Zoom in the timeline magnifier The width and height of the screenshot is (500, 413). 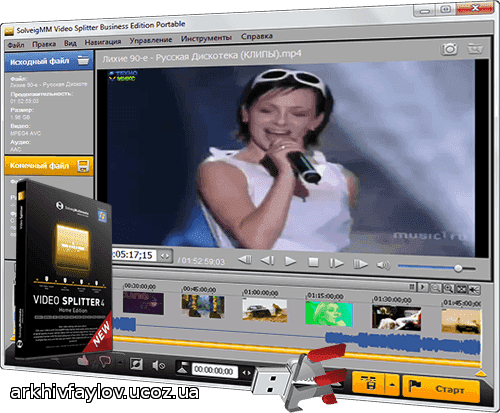point(448,288)
